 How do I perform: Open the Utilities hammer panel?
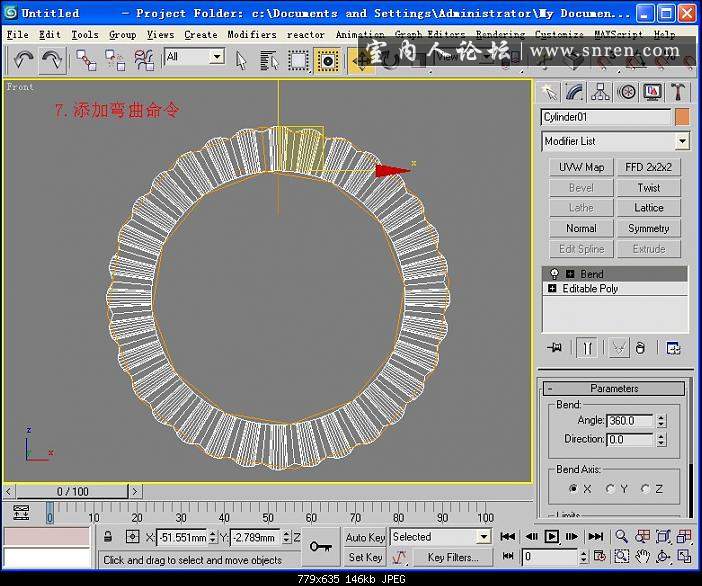pyautogui.click(x=679, y=92)
